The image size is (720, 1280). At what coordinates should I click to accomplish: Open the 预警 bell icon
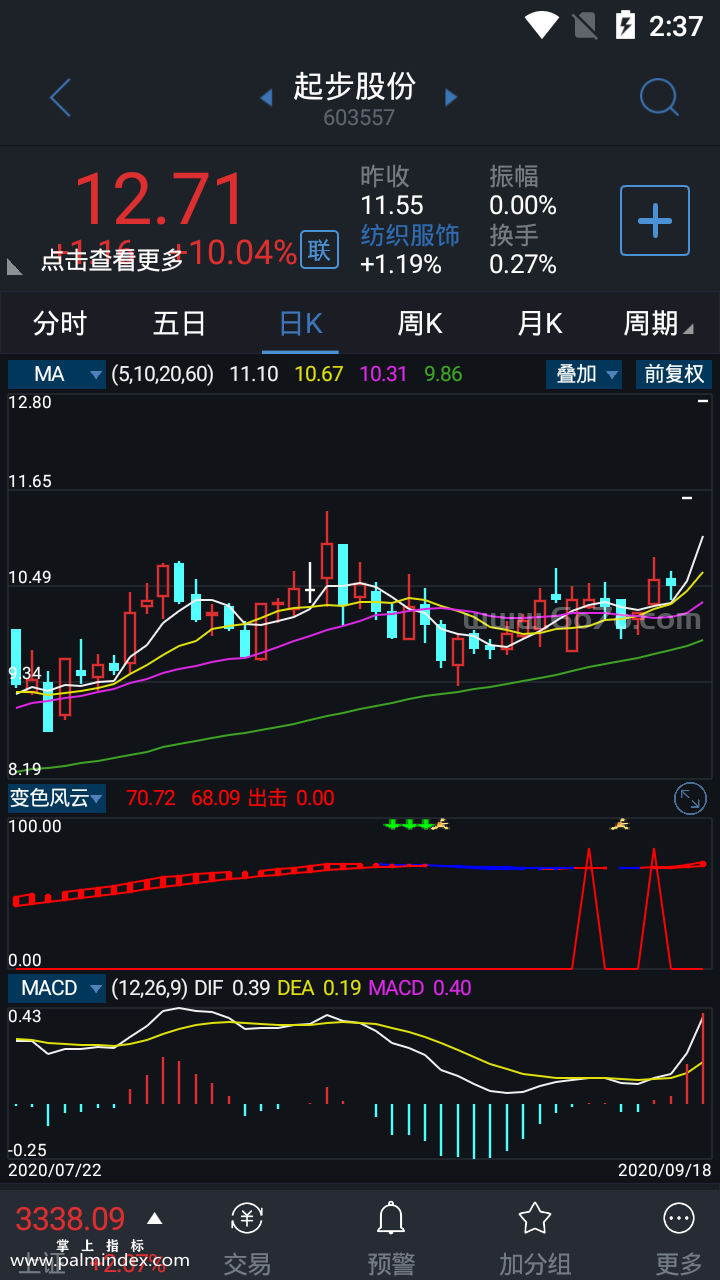pos(390,1219)
